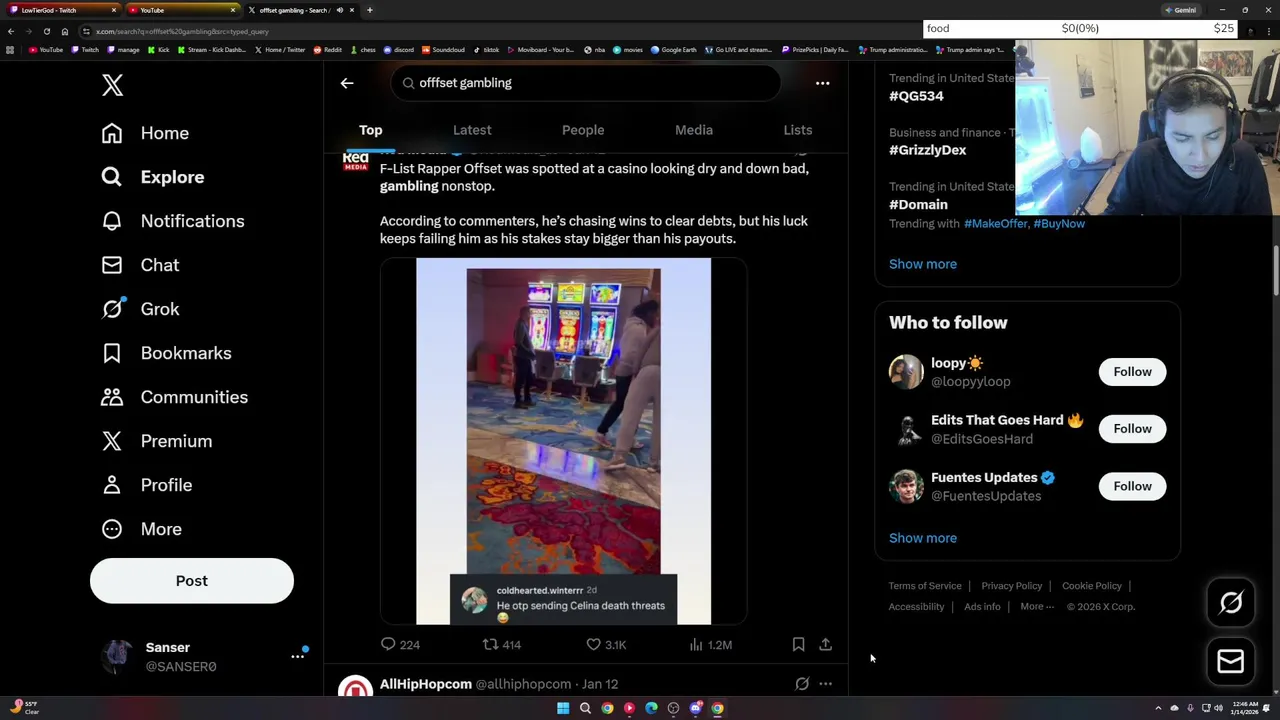Open the Soundcloud bookmark
This screenshot has height=720, width=1280.
[444, 49]
